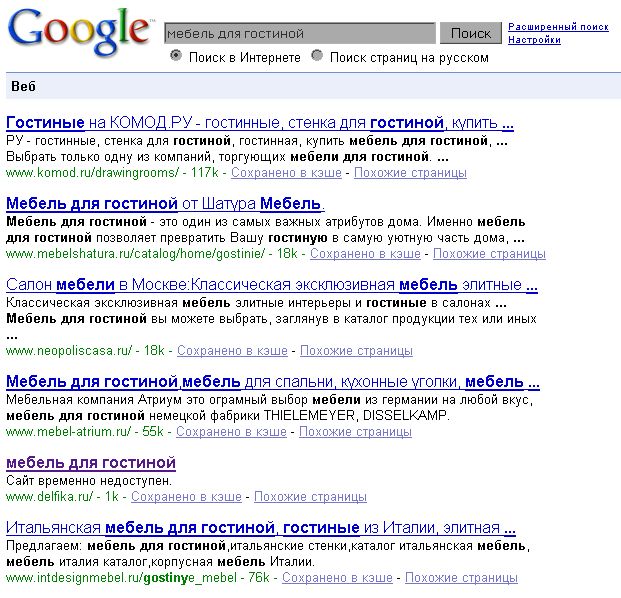Open result 'Итальянская мебель для гостиной'
Image resolution: width=621 pixels, height=598 pixels.
261,528
